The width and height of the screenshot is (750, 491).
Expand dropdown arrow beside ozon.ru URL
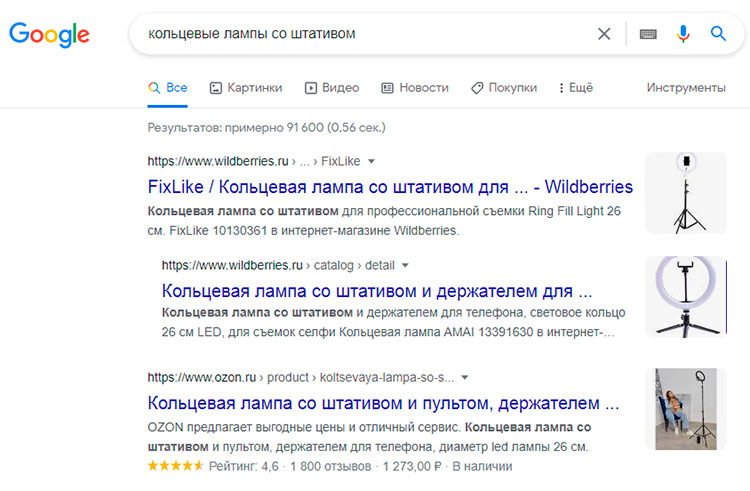point(466,378)
